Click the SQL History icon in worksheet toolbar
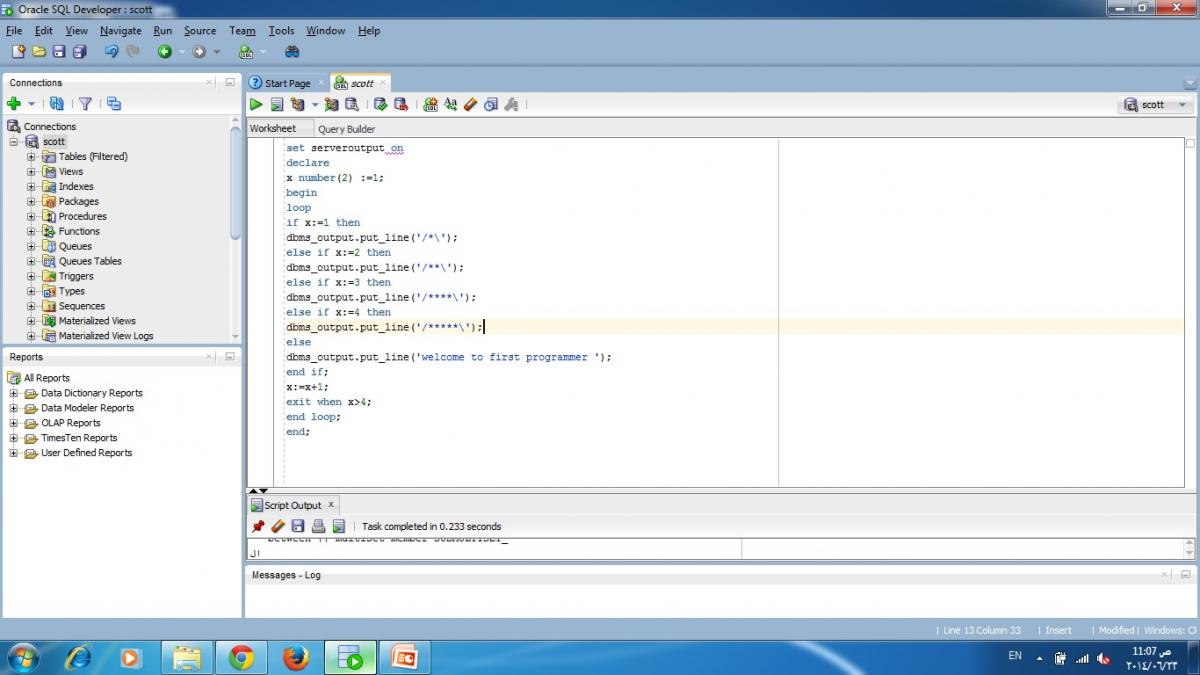 click(490, 104)
